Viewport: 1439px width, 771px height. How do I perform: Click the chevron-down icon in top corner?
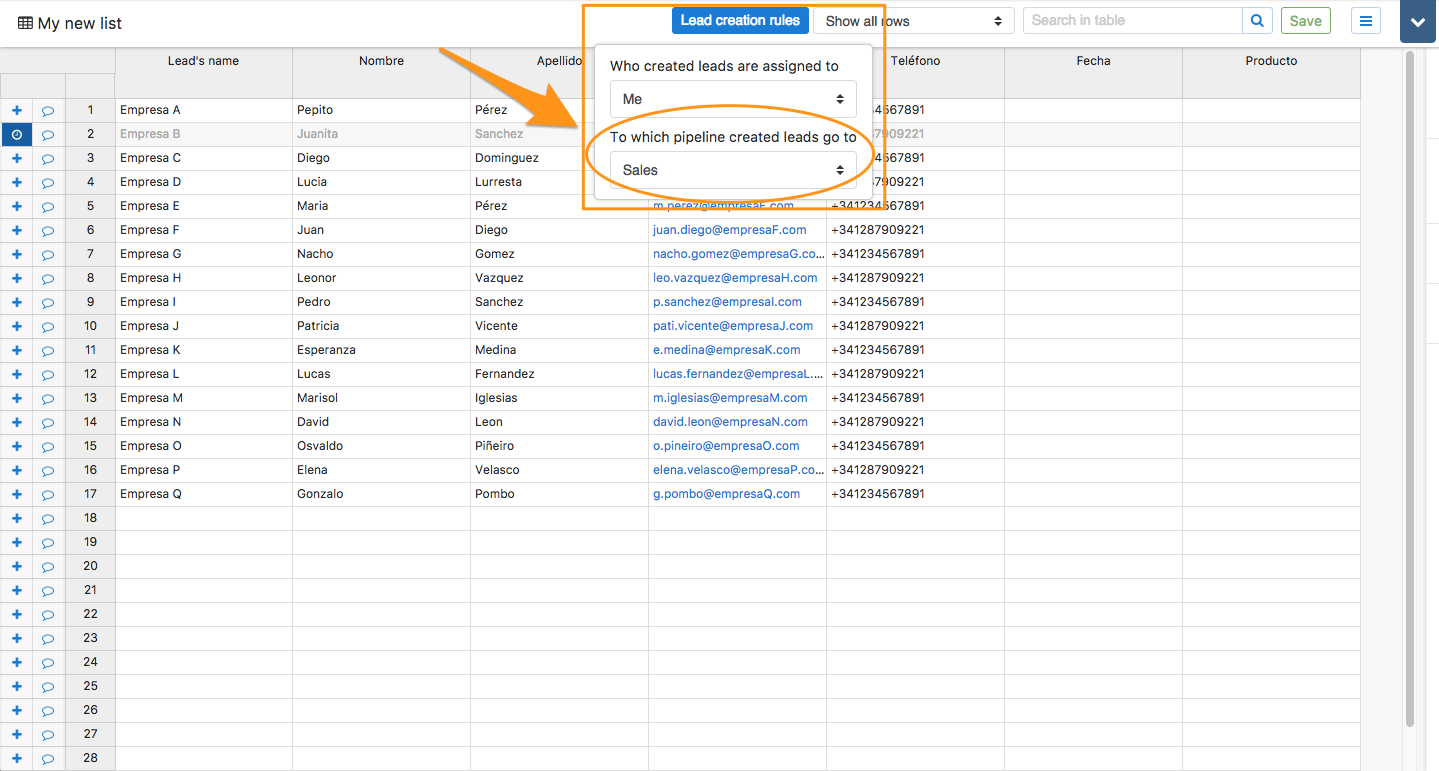click(1418, 21)
